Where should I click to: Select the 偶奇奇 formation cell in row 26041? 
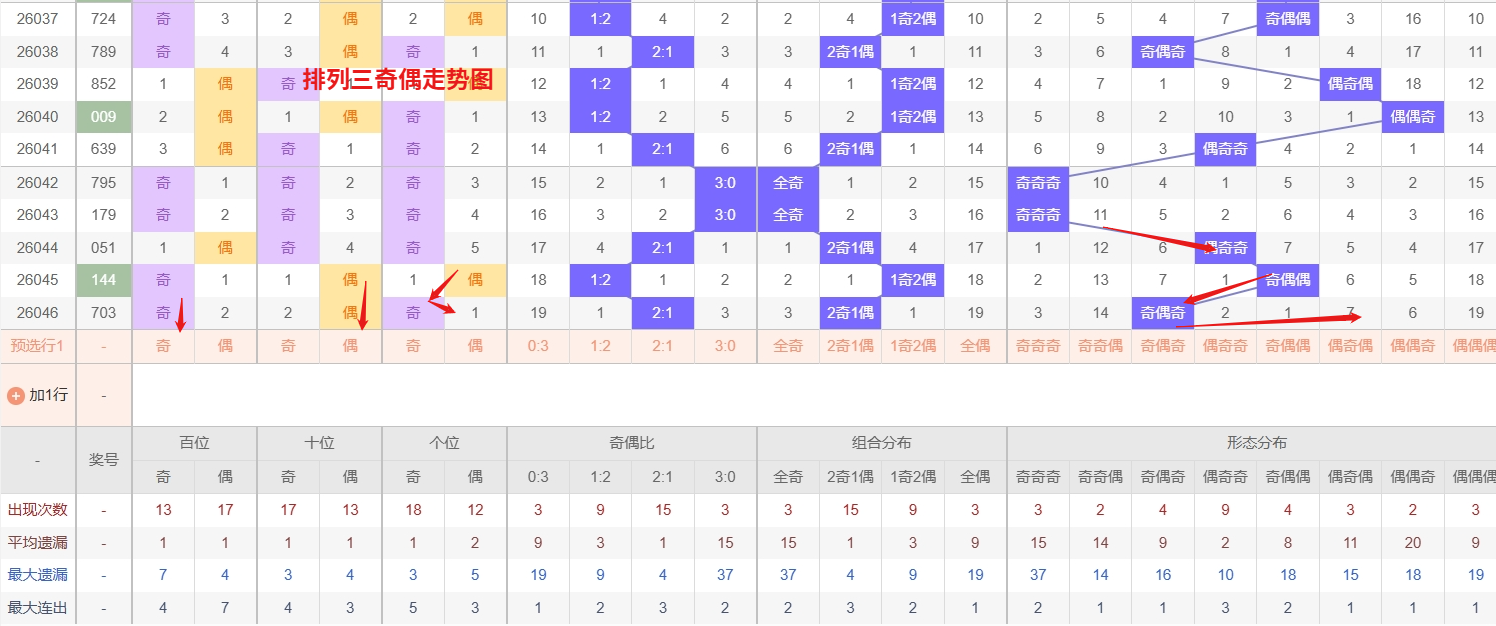coord(1225,149)
